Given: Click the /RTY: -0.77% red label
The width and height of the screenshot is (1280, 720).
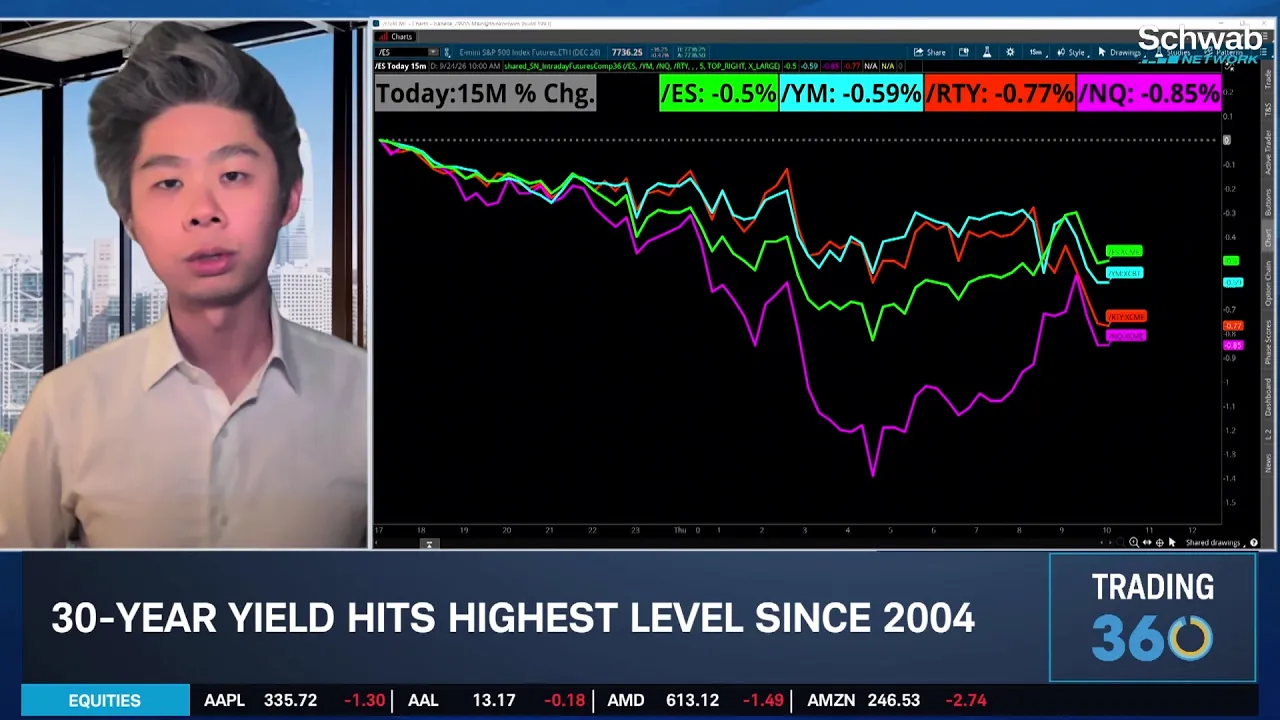Looking at the screenshot, I should 1000,94.
